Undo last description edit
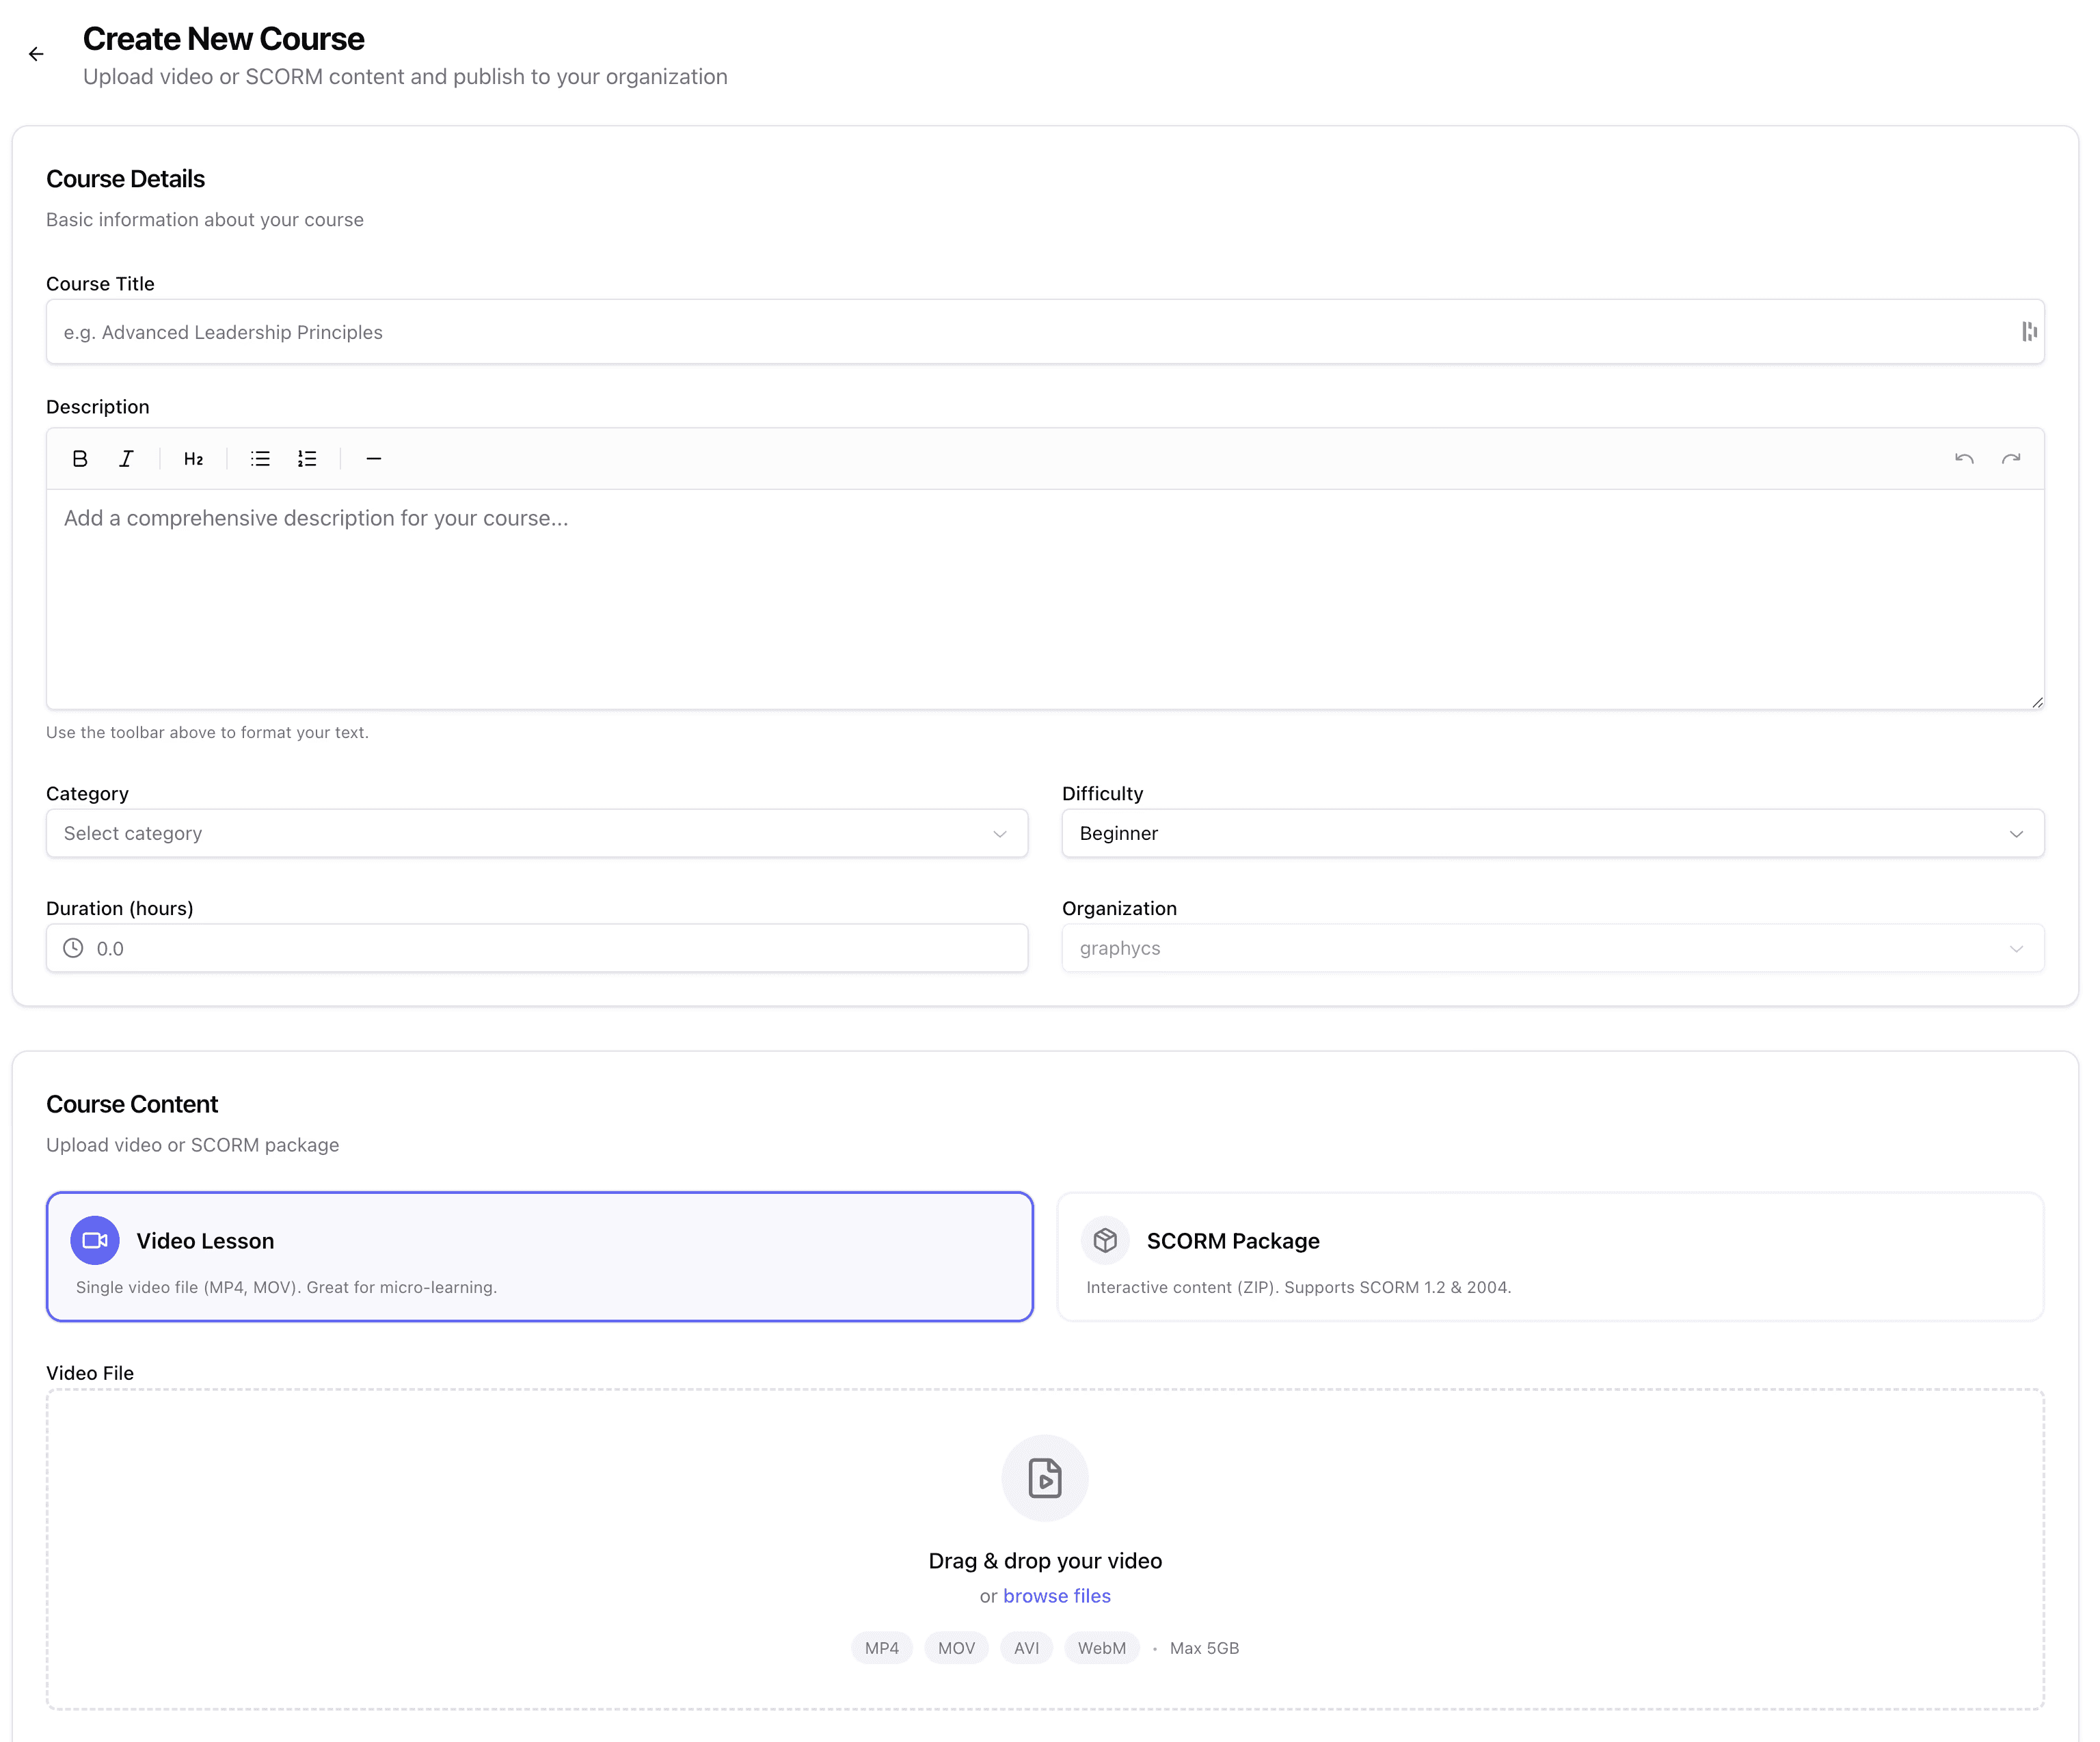Screen dimensions: 2100x1742 pyautogui.click(x=1964, y=459)
